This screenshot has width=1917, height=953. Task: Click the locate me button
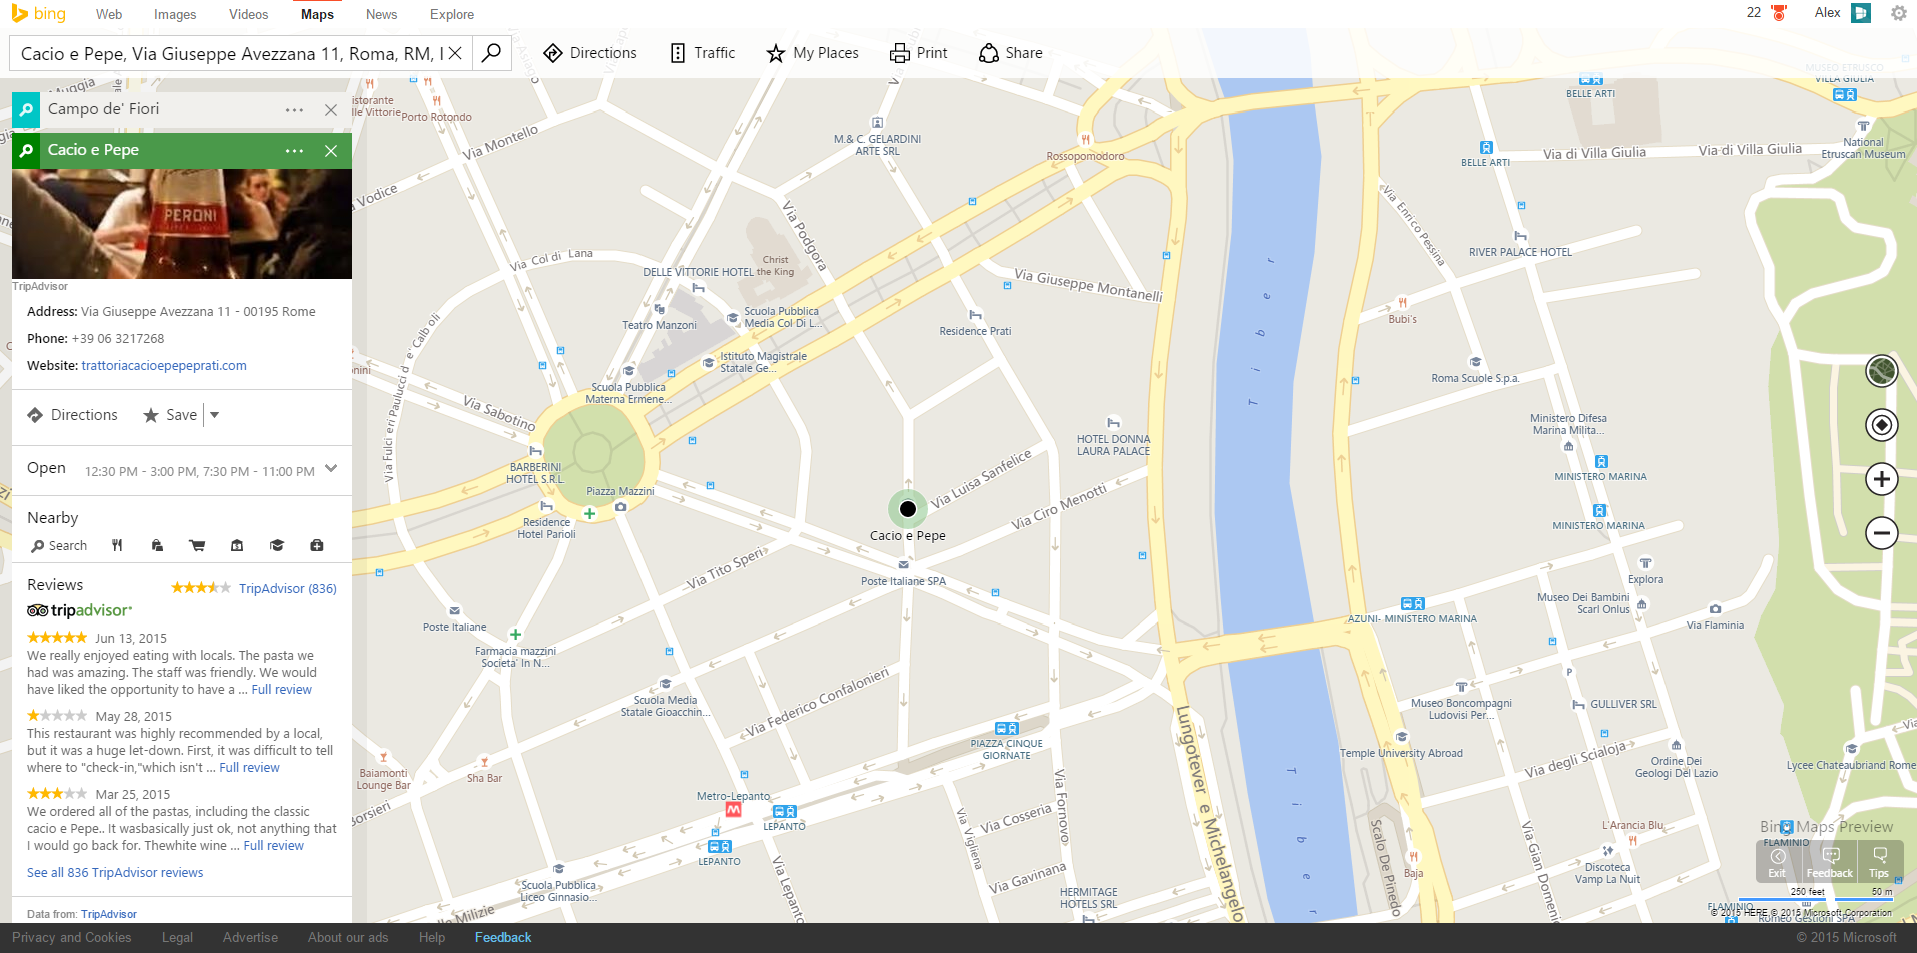pos(1881,425)
